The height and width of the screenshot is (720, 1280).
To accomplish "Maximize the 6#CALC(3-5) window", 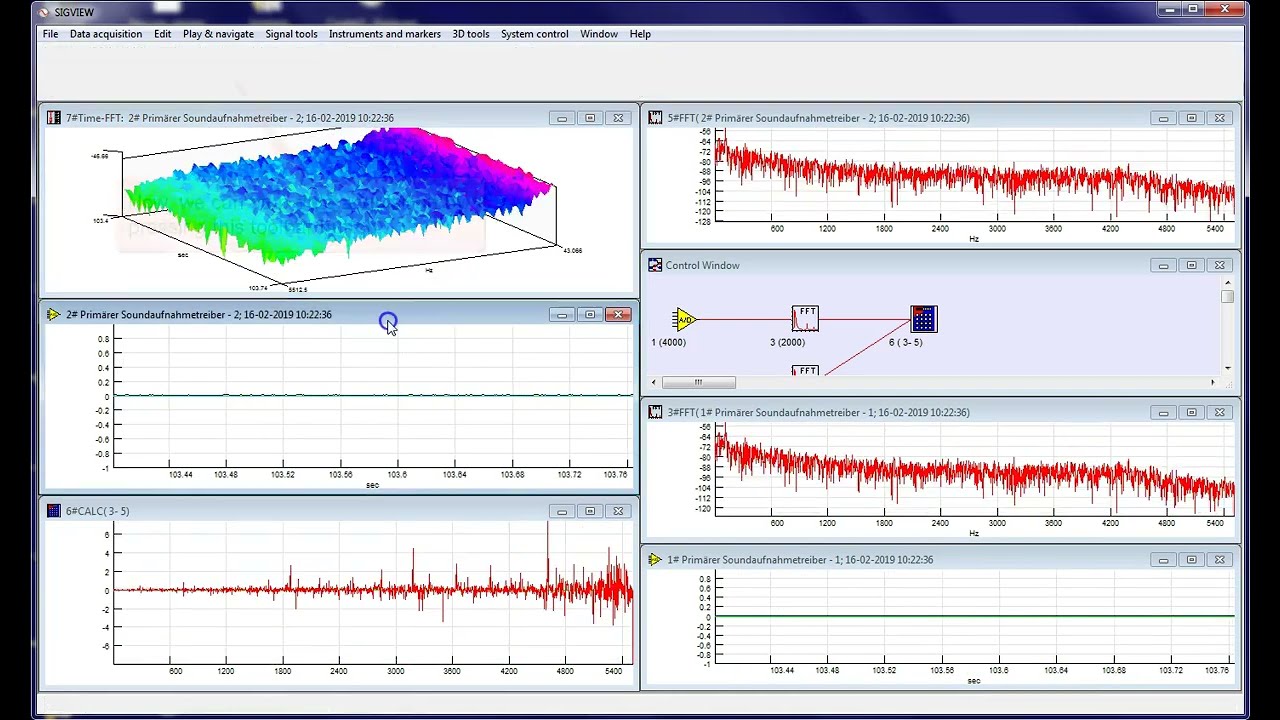I will pyautogui.click(x=590, y=511).
